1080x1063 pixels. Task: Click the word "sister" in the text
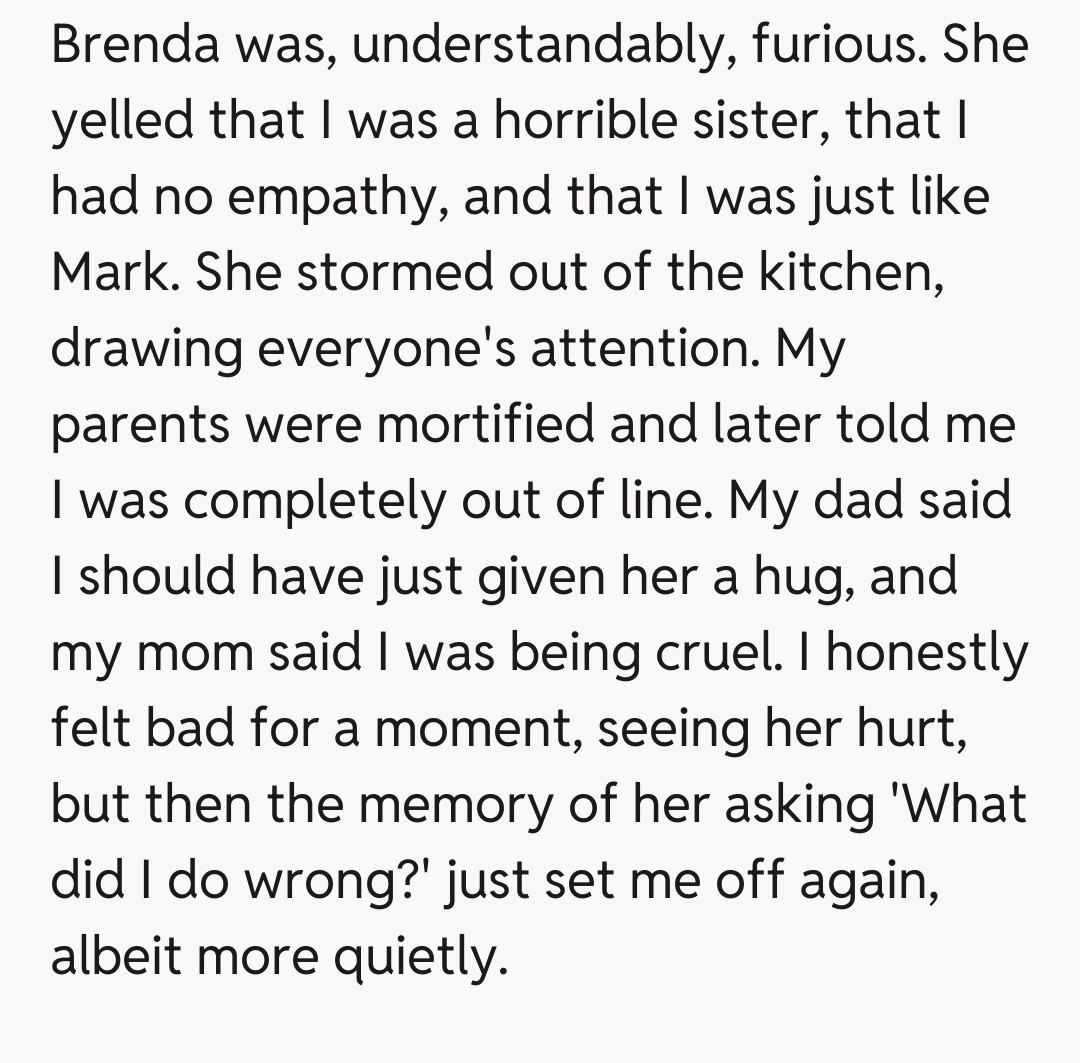(760, 122)
